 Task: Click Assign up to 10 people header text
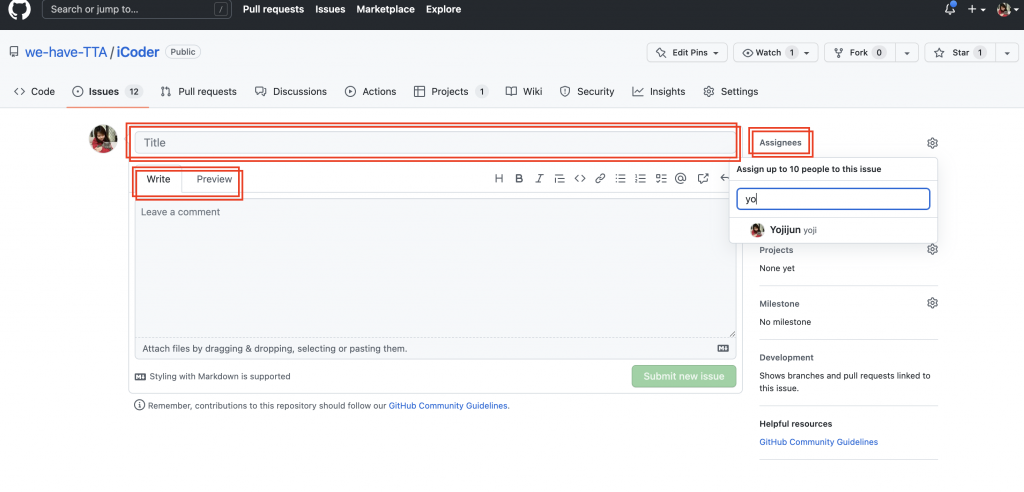[x=809, y=169]
